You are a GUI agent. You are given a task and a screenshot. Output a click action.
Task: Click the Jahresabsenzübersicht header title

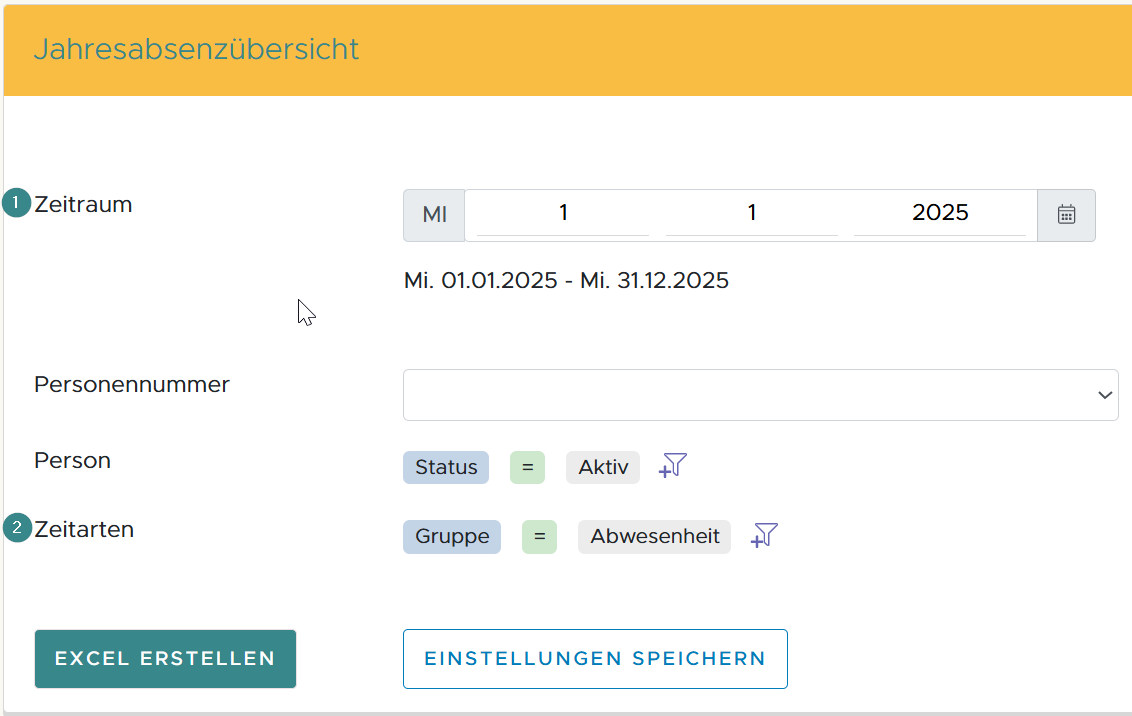[196, 49]
